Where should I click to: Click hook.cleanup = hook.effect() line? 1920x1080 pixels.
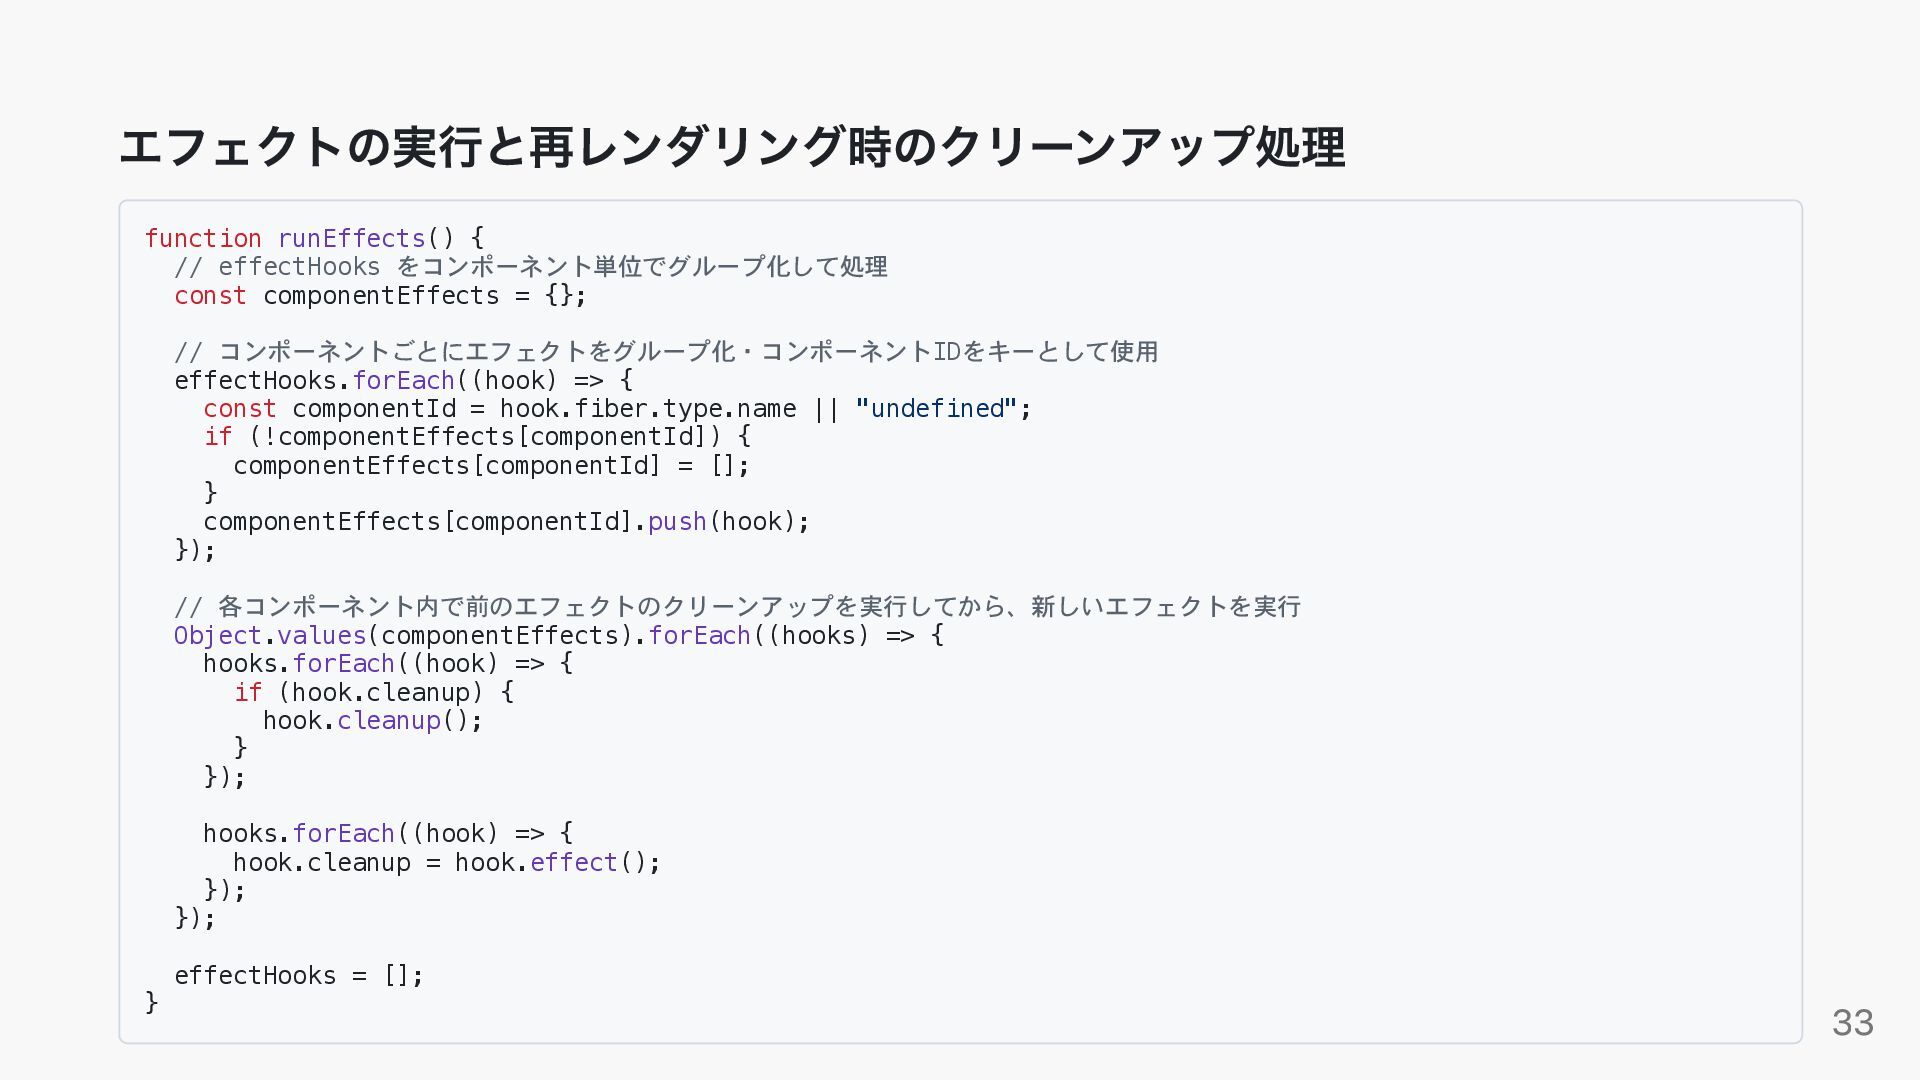447,863
